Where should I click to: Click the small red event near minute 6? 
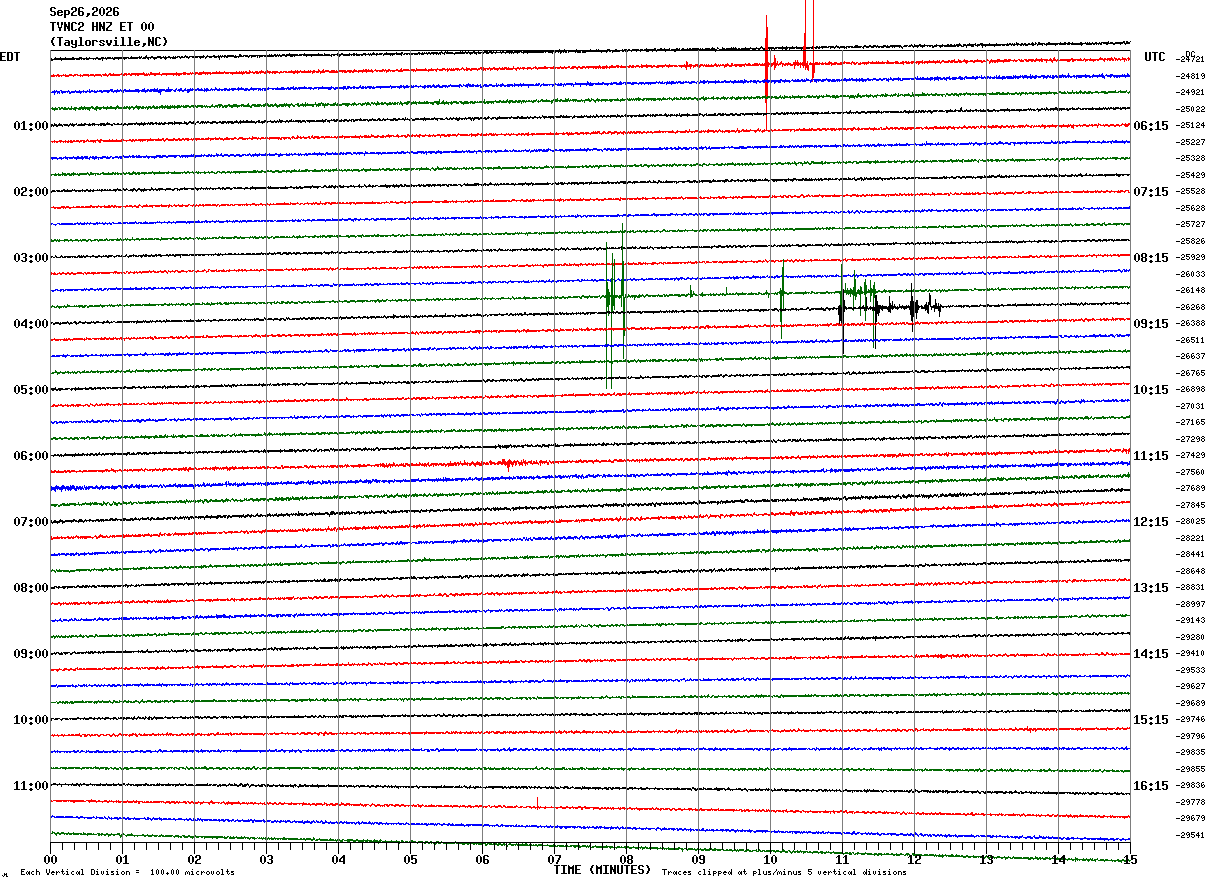point(510,463)
